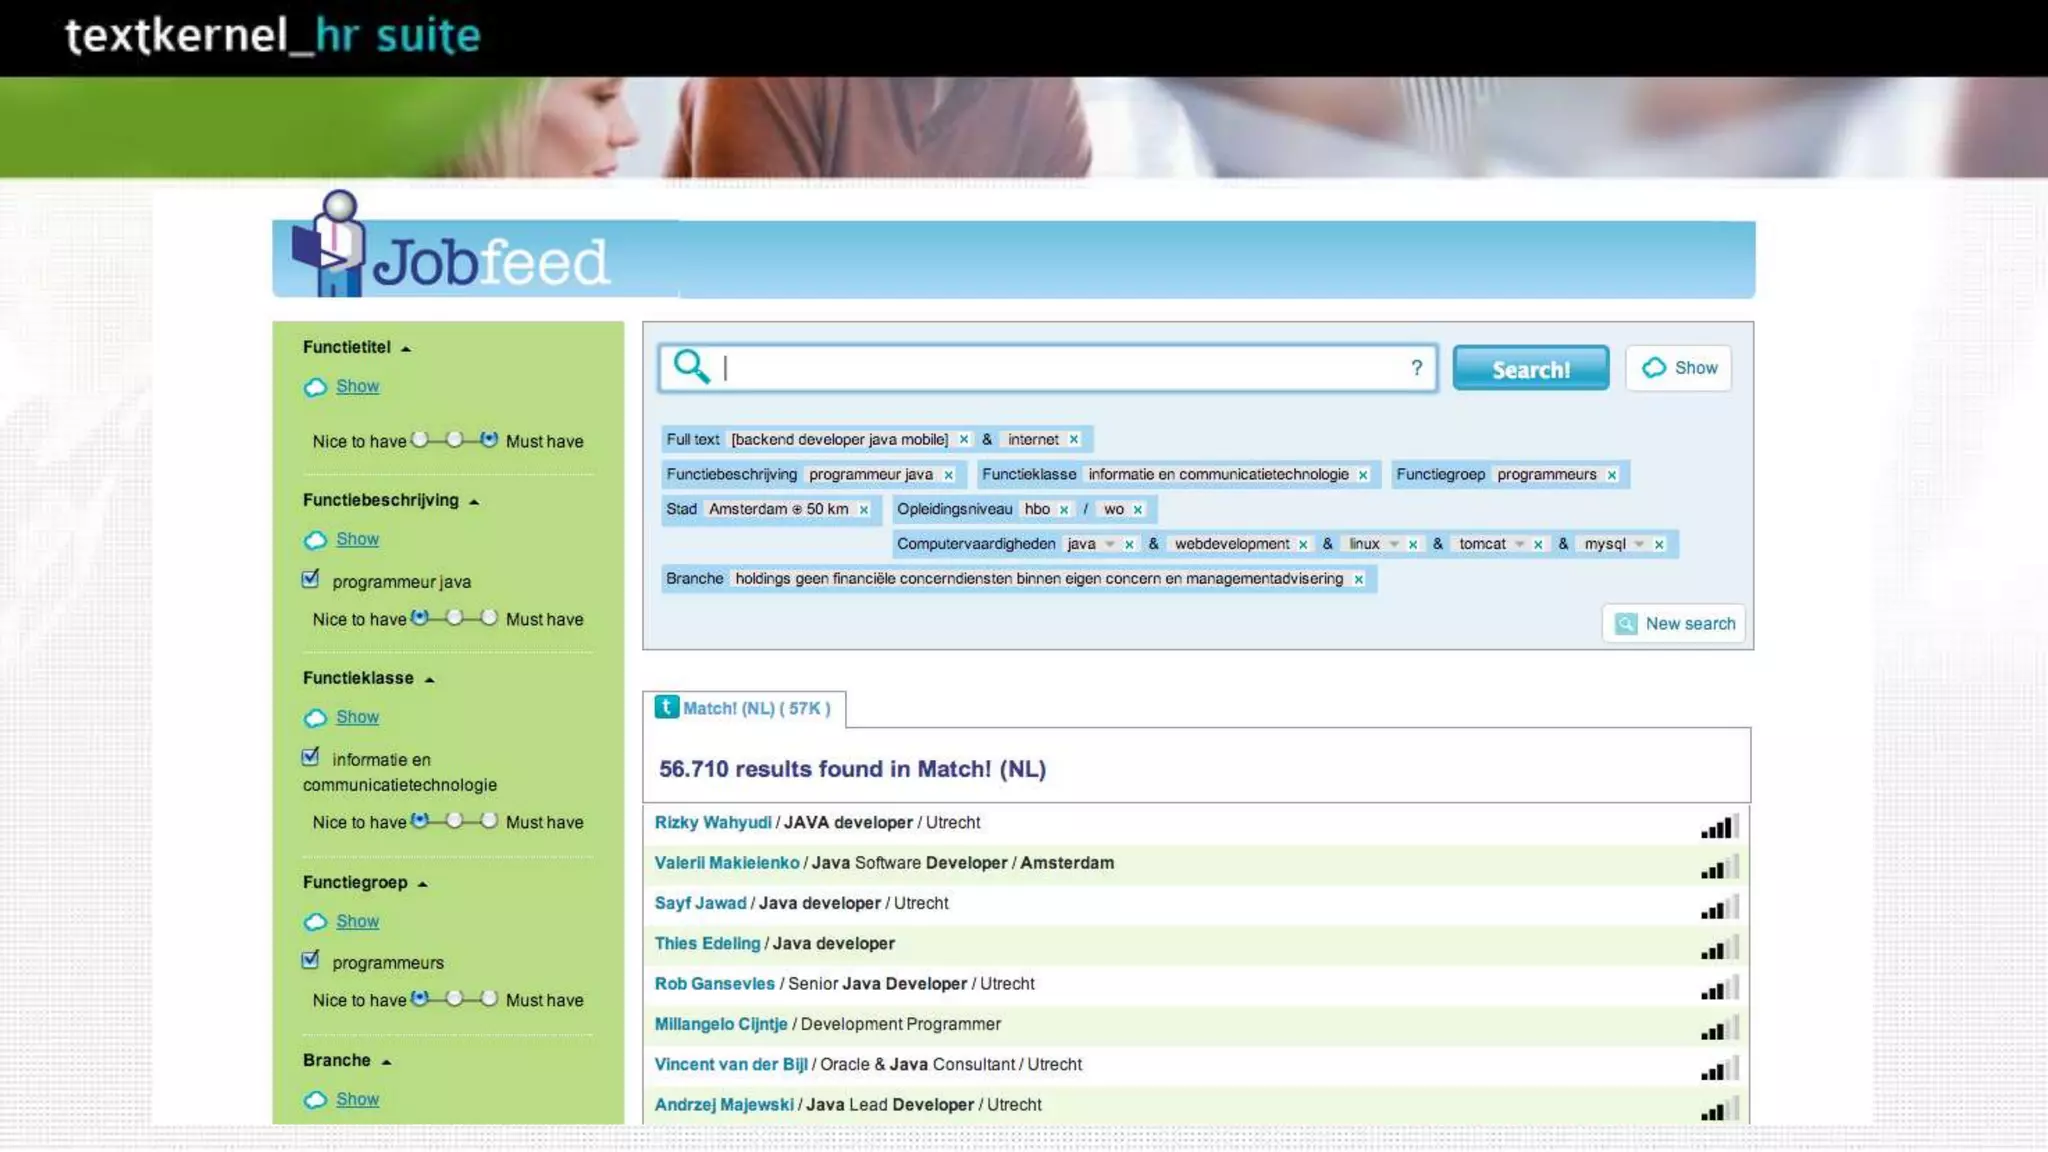
Task: Remove the 'internet' full text tag
Action: pos(1074,439)
